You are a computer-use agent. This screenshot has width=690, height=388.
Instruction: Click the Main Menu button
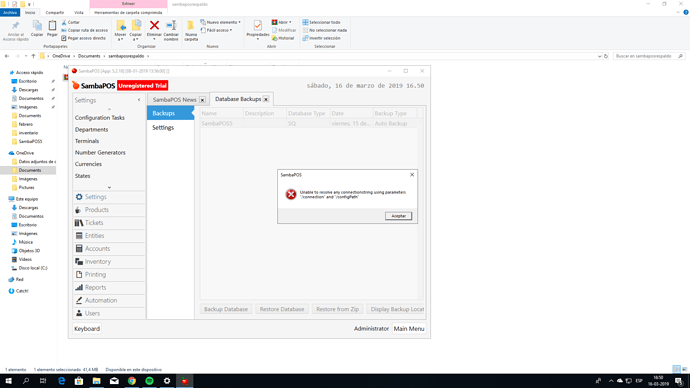click(409, 329)
